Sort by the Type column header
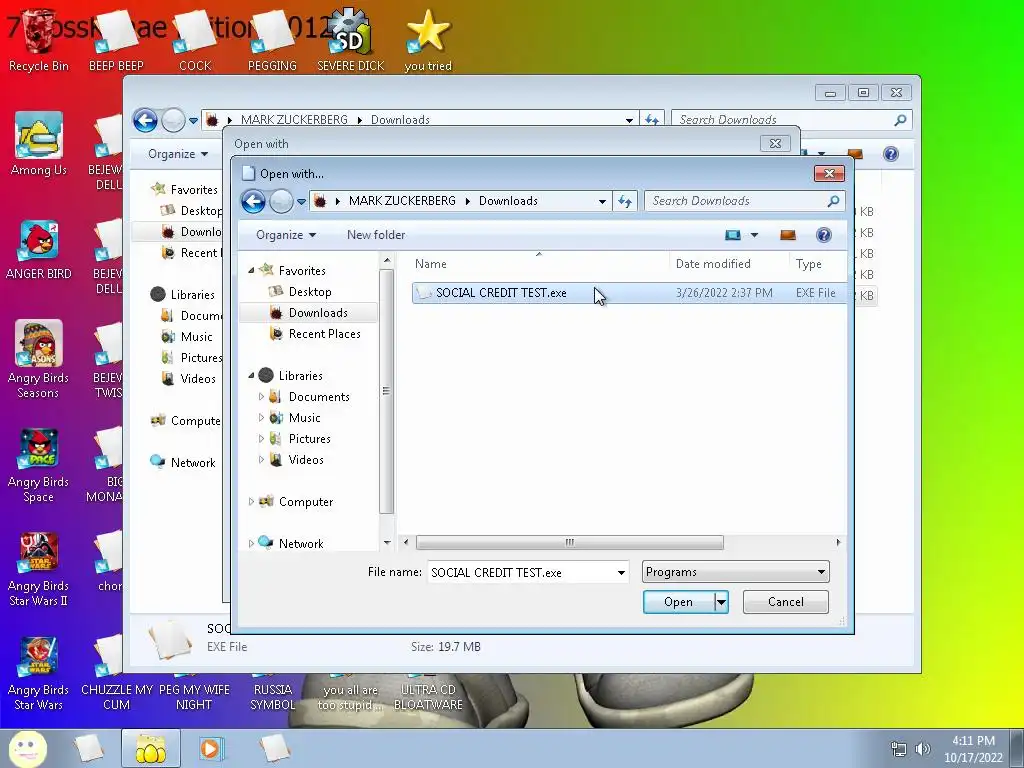This screenshot has height=768, width=1024. 818,264
